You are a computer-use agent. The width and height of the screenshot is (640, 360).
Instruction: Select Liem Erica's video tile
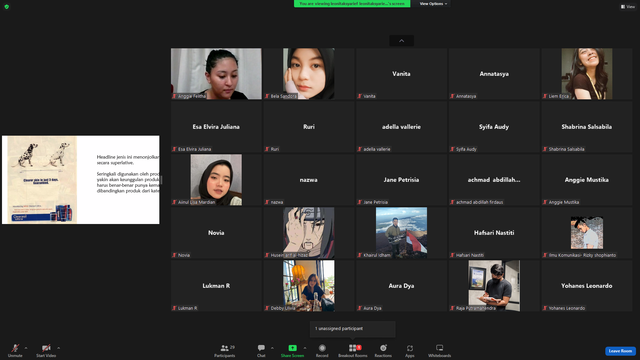587,74
